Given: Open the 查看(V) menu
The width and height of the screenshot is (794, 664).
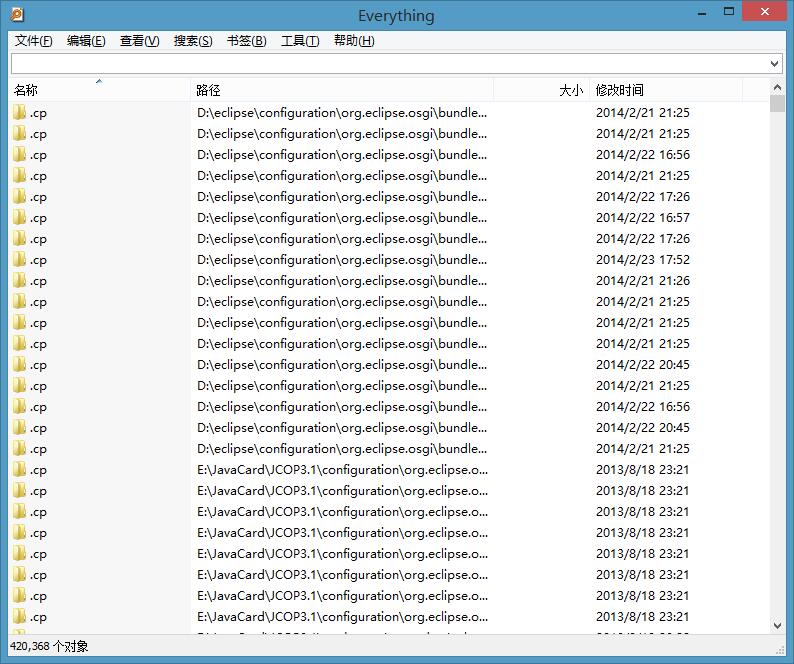Looking at the screenshot, I should 139,41.
